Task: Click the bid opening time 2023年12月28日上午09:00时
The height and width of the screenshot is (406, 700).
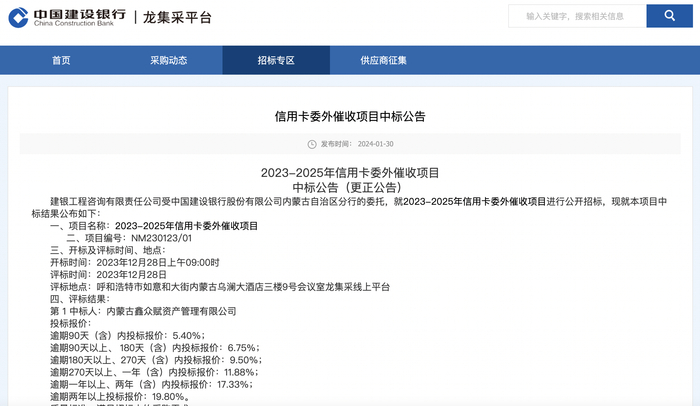Action: 158,263
